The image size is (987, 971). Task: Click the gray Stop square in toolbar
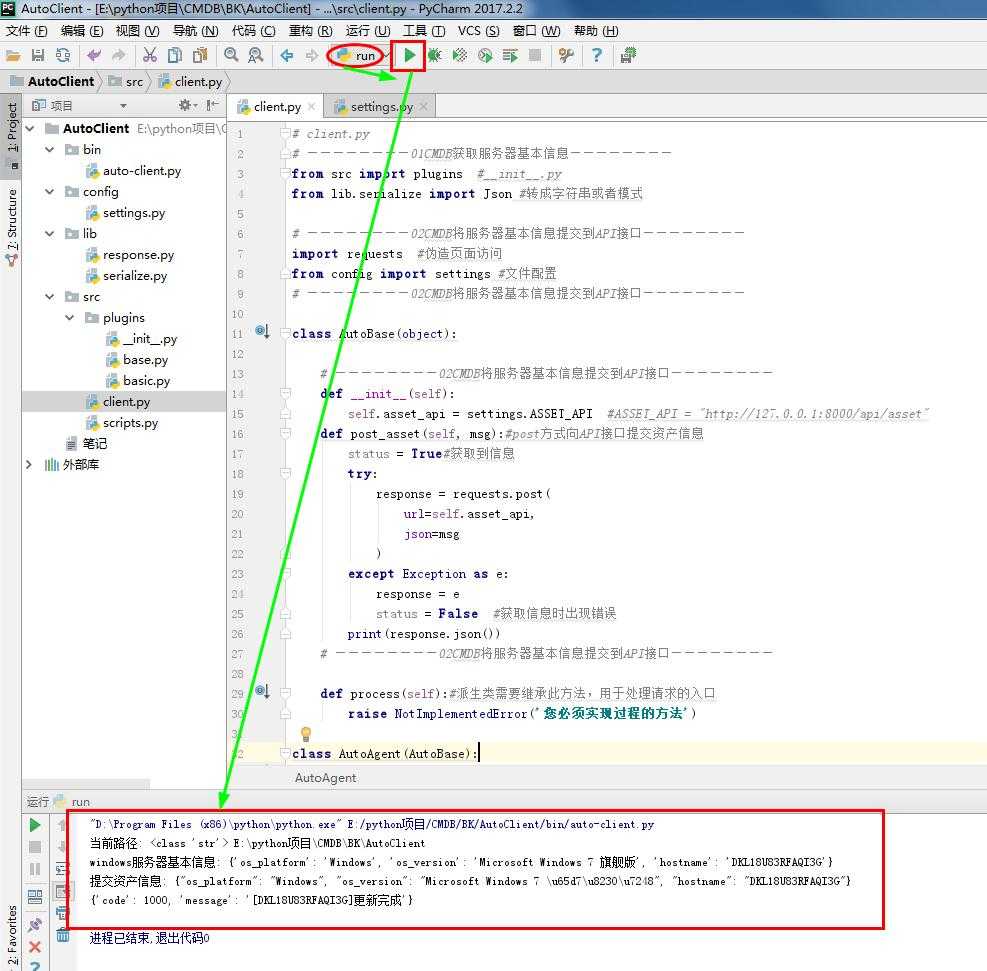coord(535,55)
